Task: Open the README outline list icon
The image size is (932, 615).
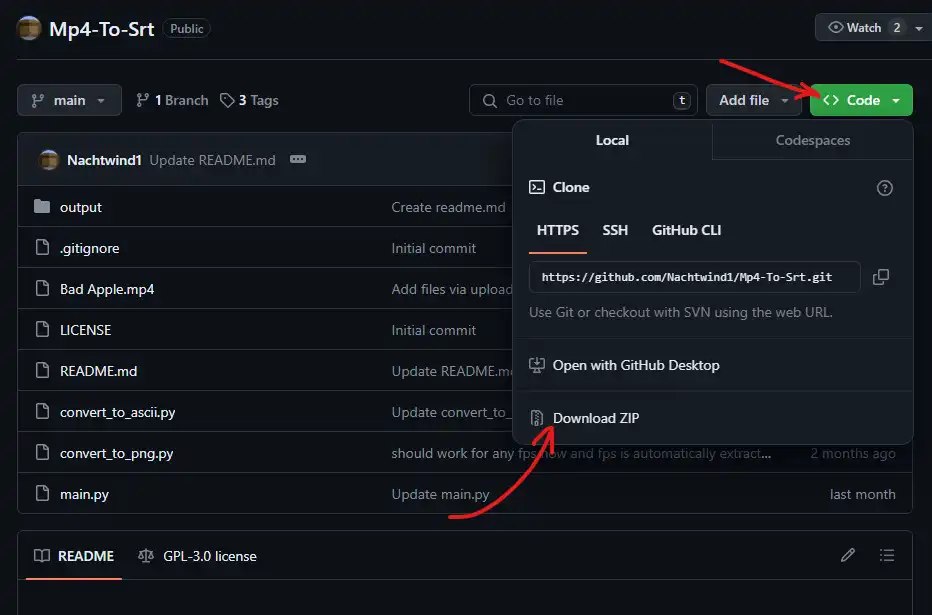Action: (x=887, y=555)
